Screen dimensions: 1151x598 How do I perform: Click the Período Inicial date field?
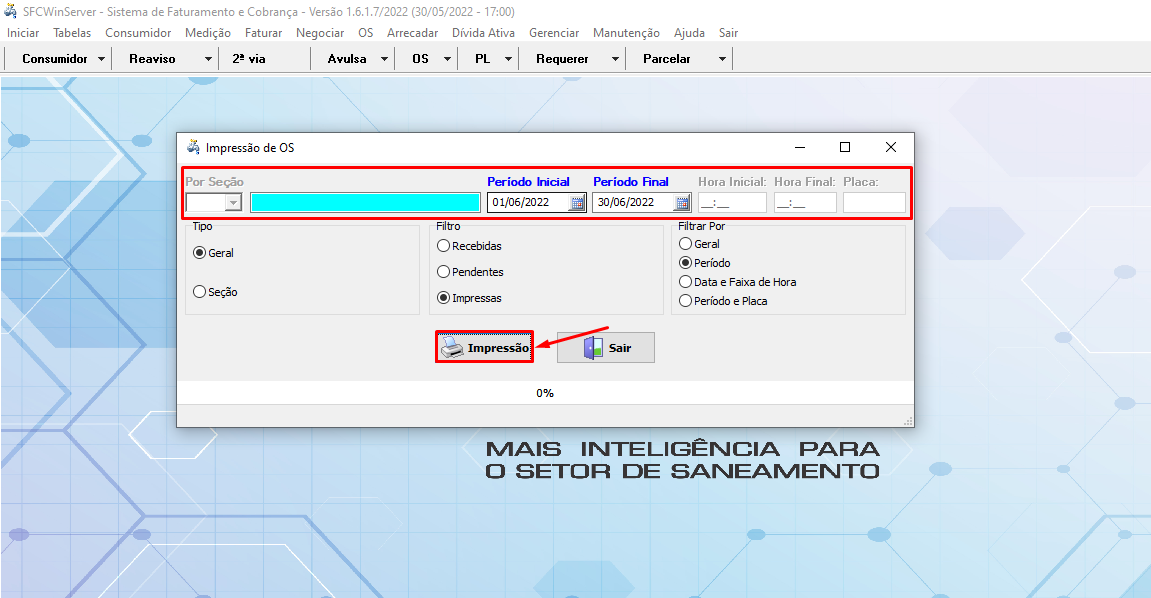(x=527, y=203)
